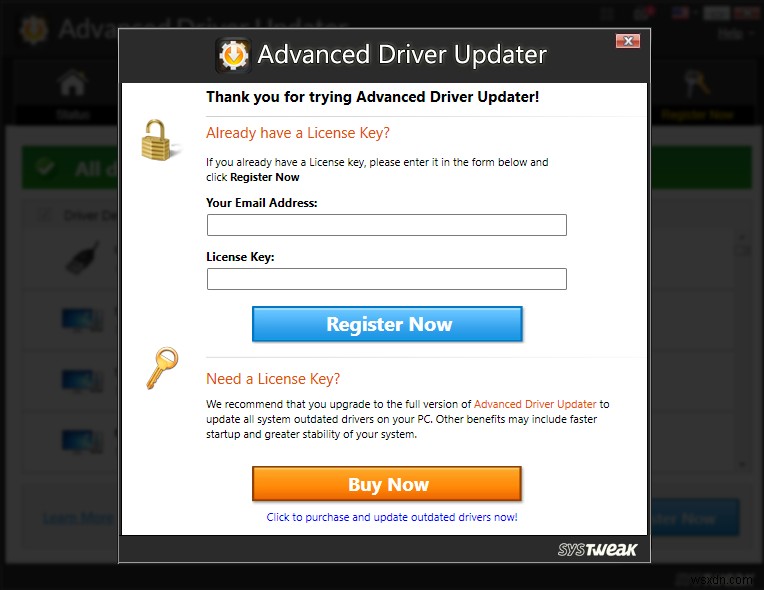Click the blue Register Now button

coord(387,324)
